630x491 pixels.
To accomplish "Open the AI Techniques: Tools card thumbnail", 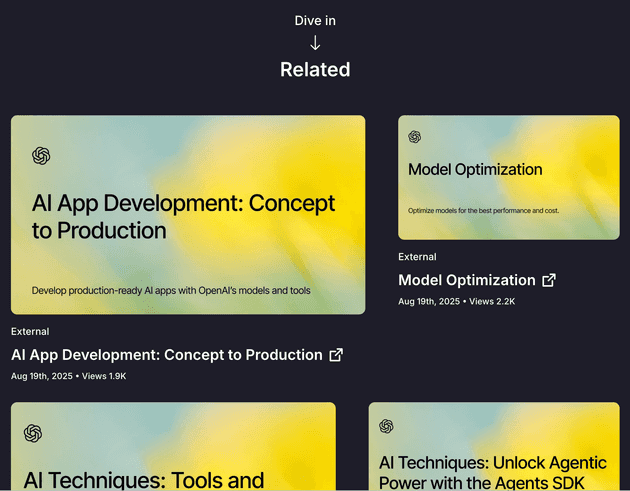I will (x=173, y=450).
